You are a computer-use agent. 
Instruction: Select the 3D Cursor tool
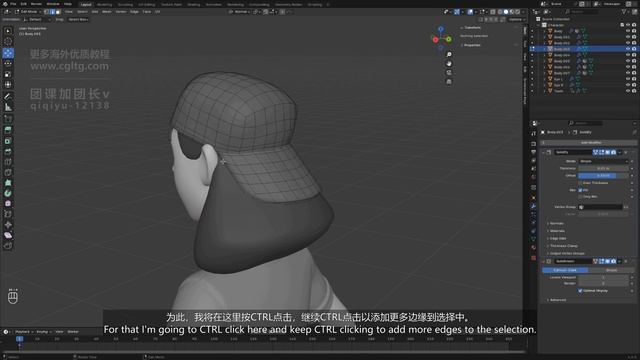[x=8, y=42]
